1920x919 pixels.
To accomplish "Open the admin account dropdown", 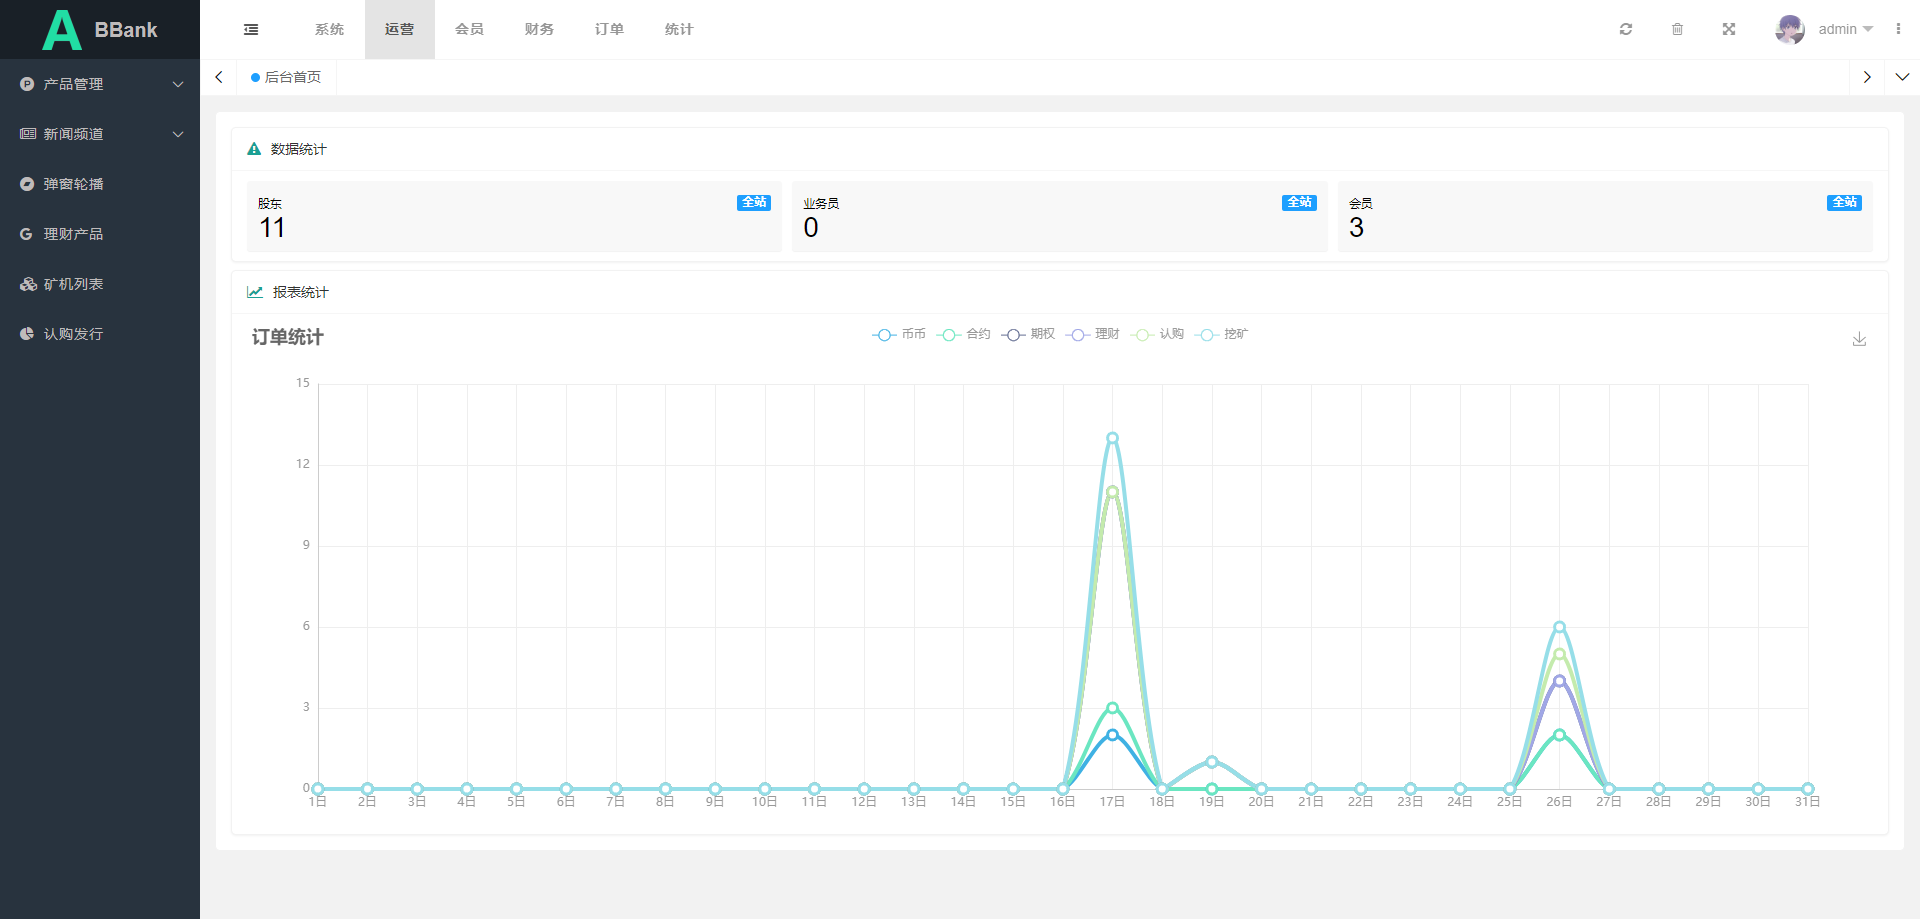I will point(1845,30).
